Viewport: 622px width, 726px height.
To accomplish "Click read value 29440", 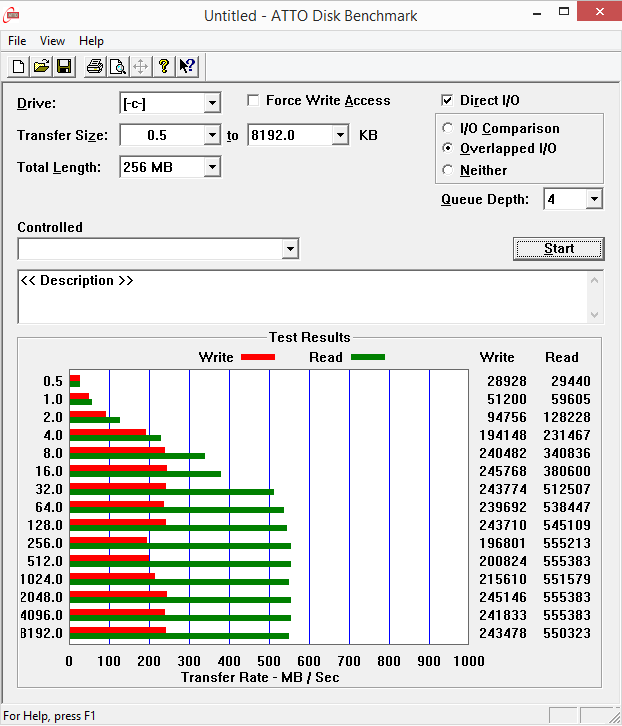I will click(x=571, y=381).
